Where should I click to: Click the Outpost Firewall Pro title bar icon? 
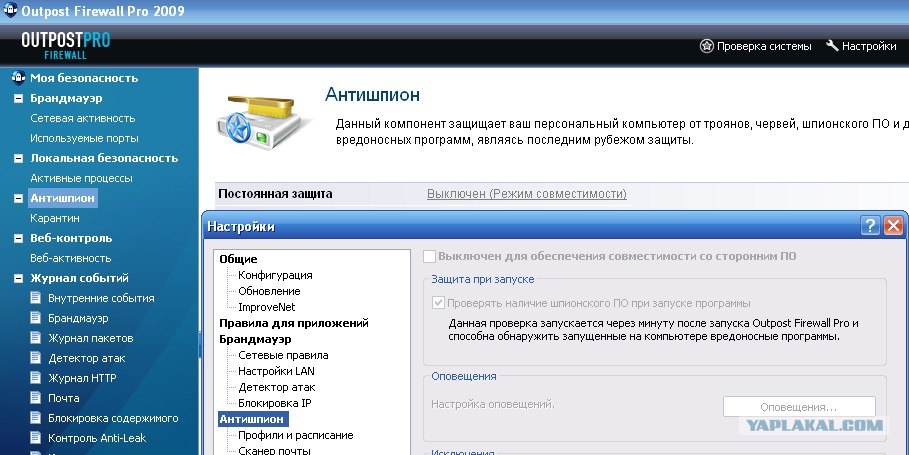point(10,10)
